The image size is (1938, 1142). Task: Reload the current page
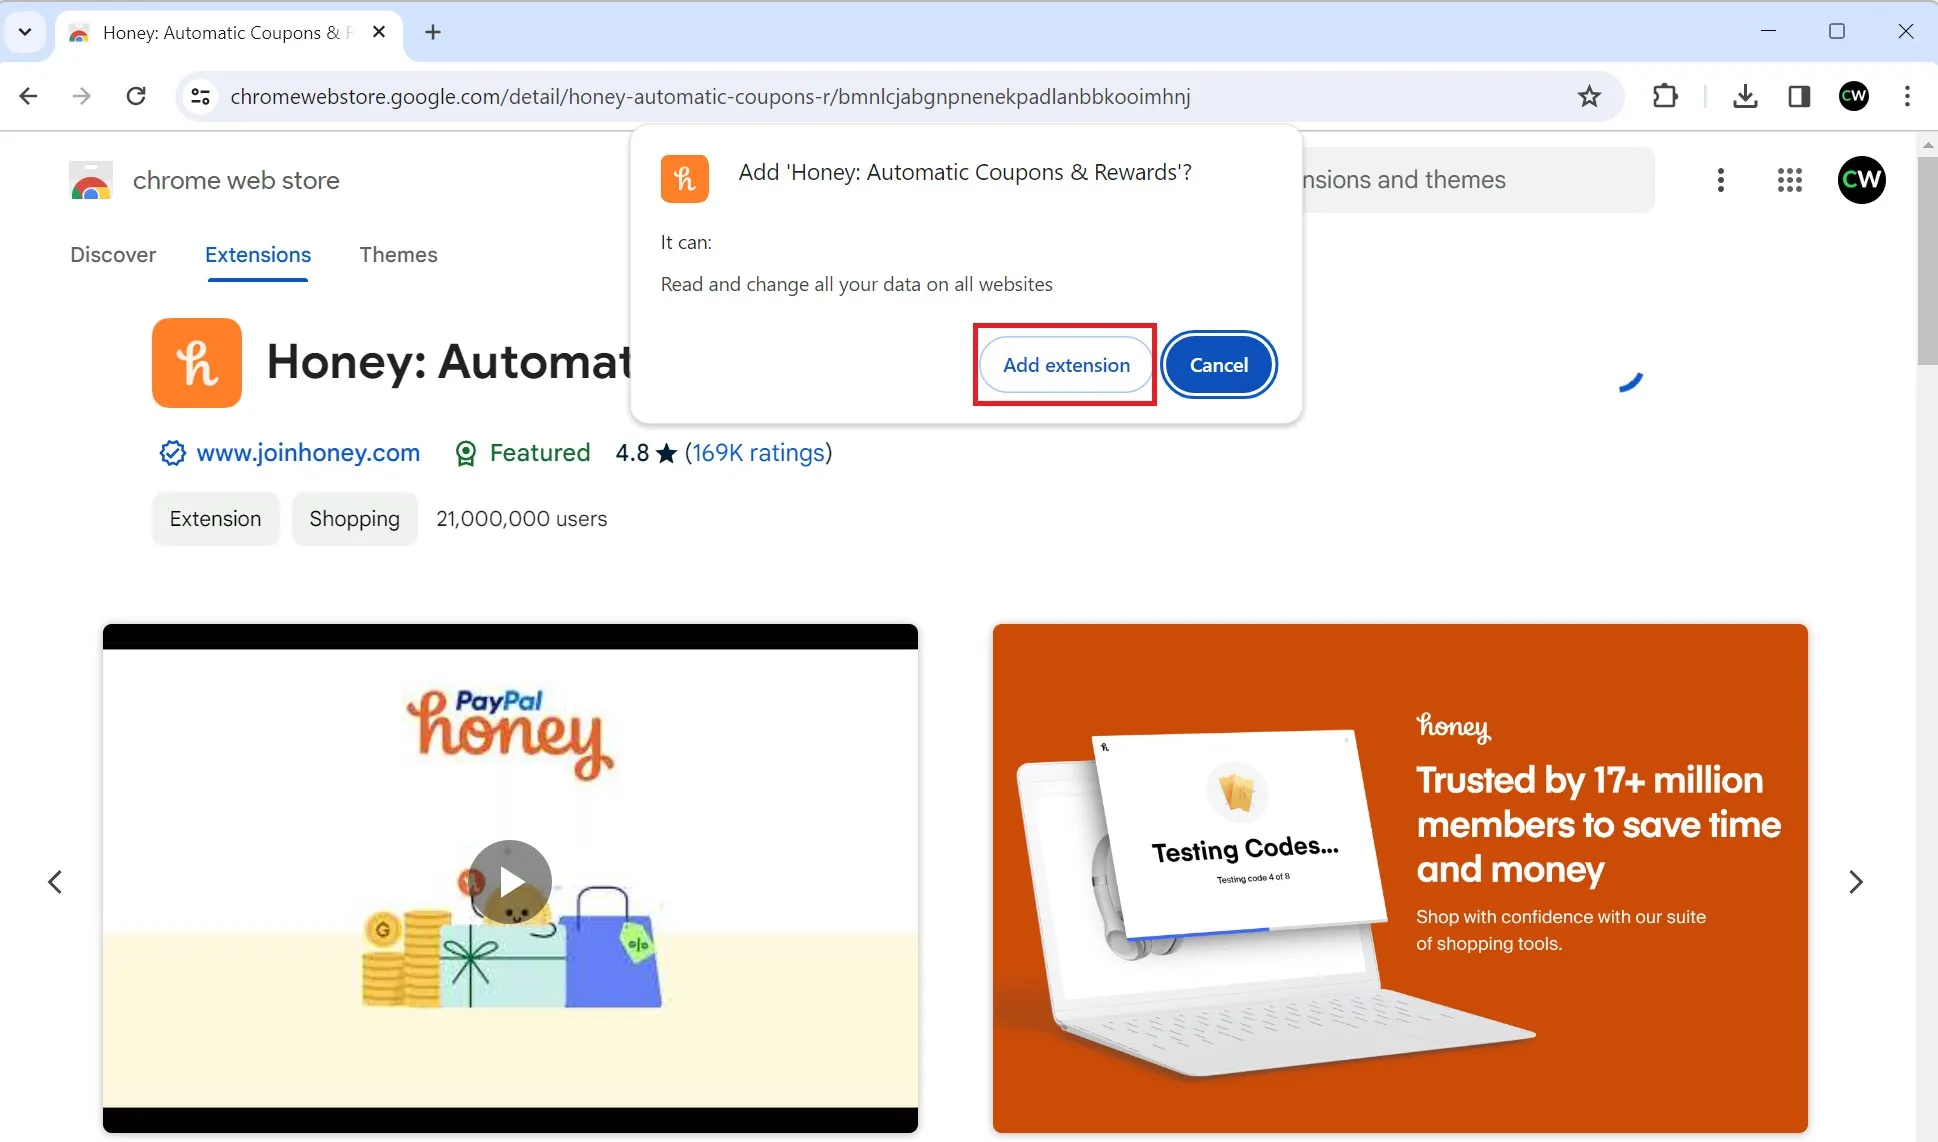point(136,96)
